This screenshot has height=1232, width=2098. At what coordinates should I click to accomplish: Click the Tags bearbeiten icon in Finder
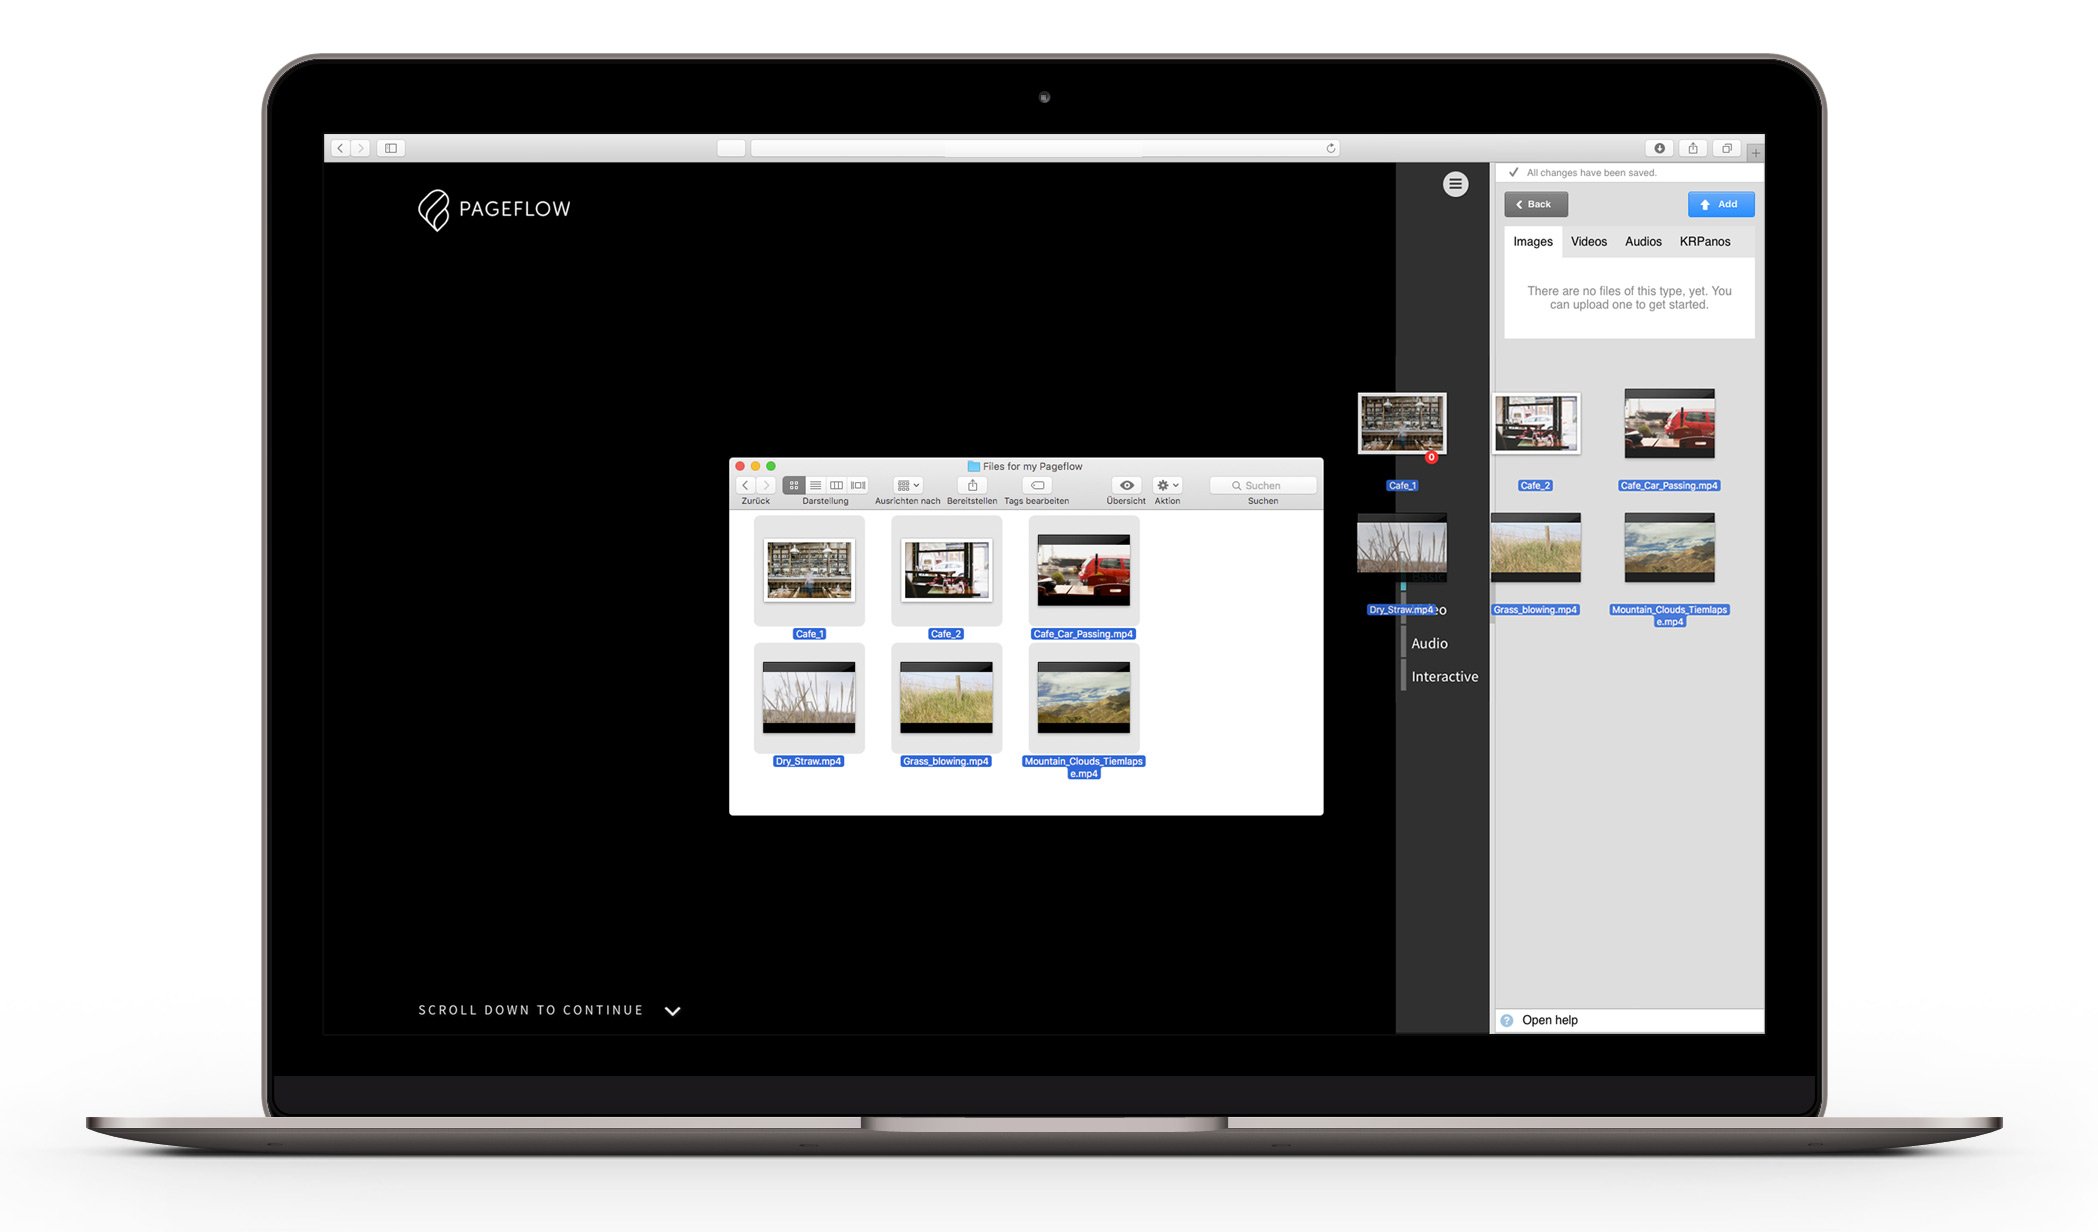[1037, 485]
